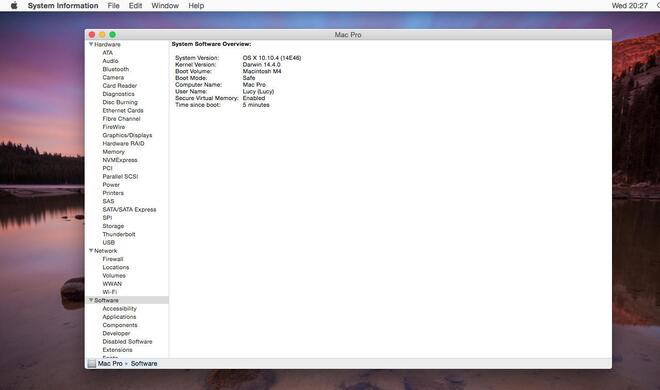Click the Wed 20:27 clock in menu bar
The image size is (660, 390).
[x=629, y=5]
